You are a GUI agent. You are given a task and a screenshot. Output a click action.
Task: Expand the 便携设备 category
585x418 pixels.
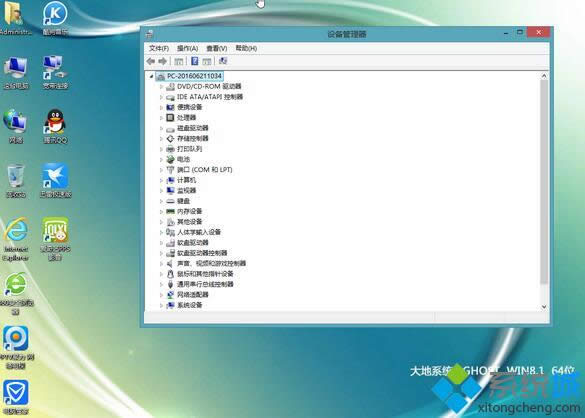[x=161, y=107]
